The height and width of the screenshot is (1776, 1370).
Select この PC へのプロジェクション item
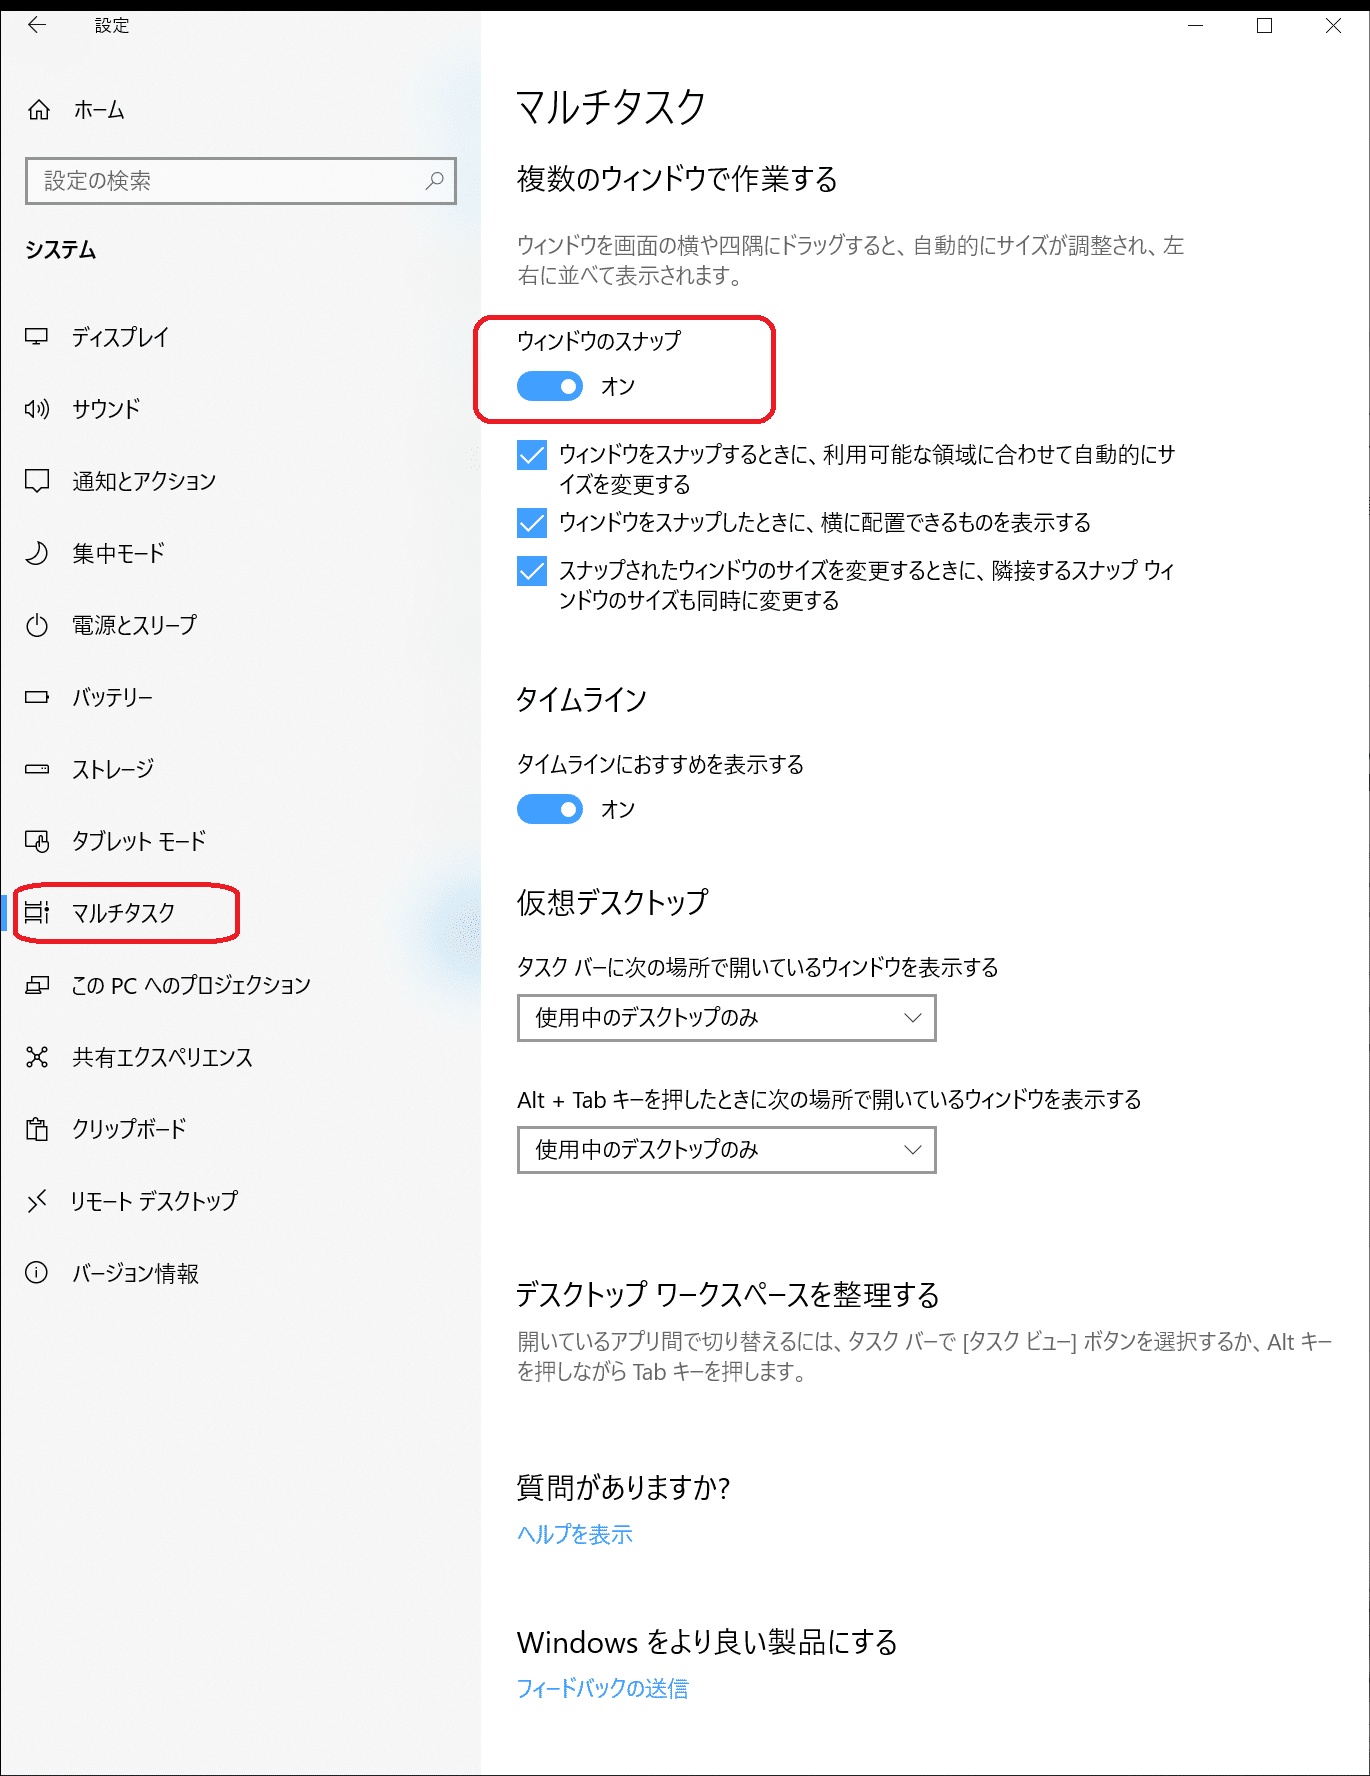[x=191, y=985]
